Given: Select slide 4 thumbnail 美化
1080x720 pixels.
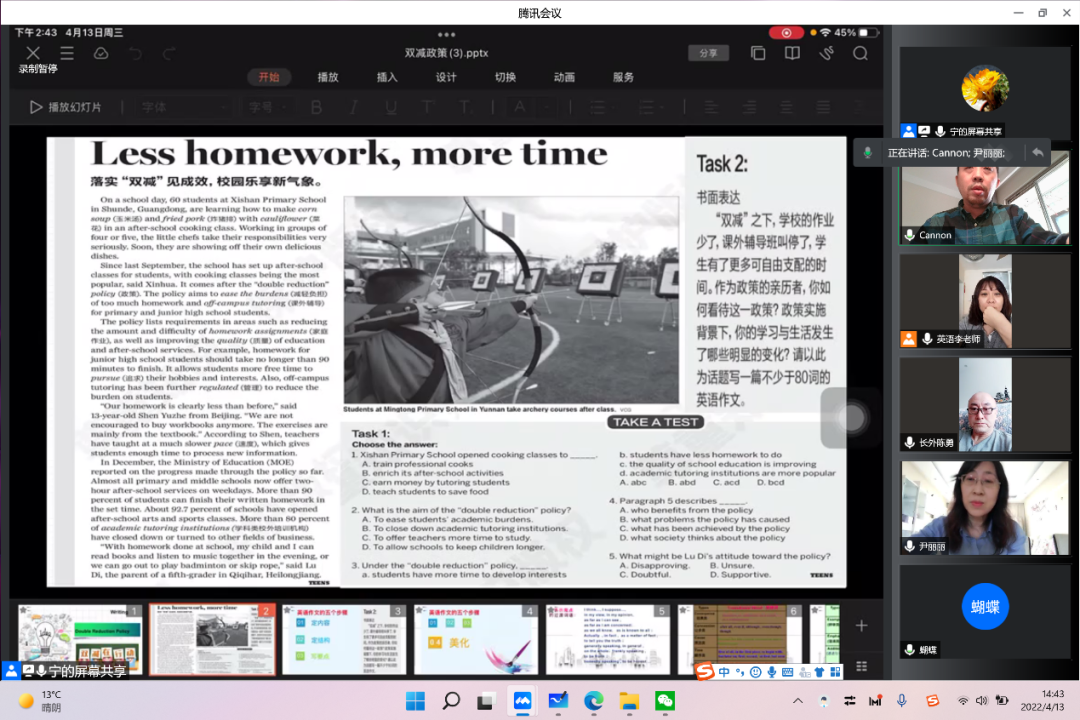Looking at the screenshot, I should 475,640.
